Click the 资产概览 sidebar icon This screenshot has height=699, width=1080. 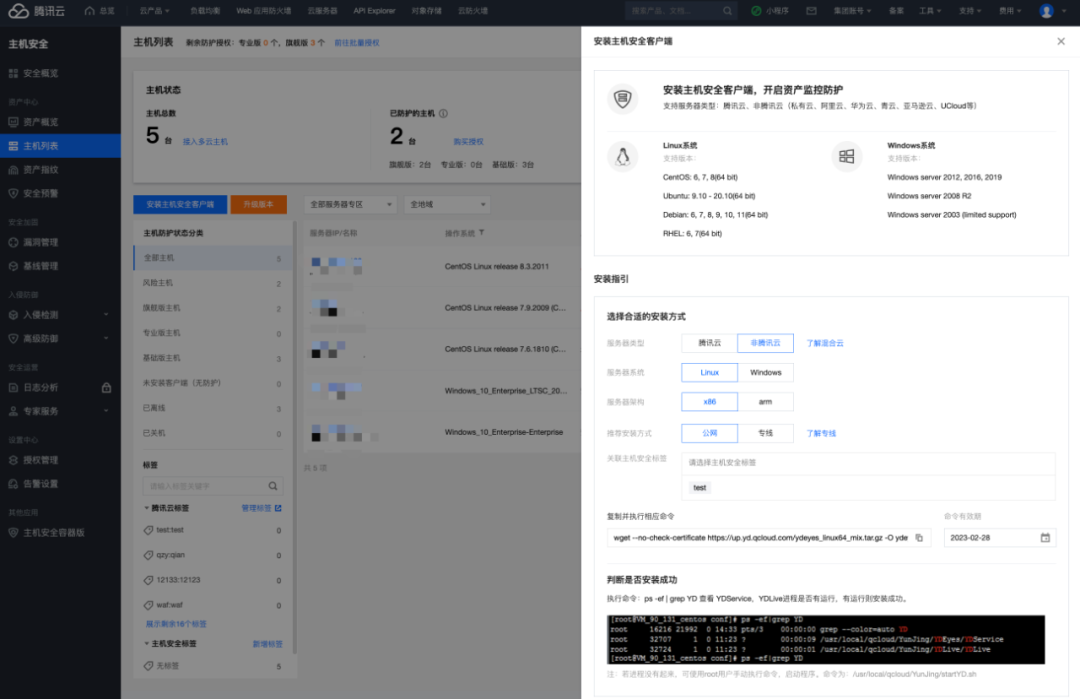click(13, 122)
